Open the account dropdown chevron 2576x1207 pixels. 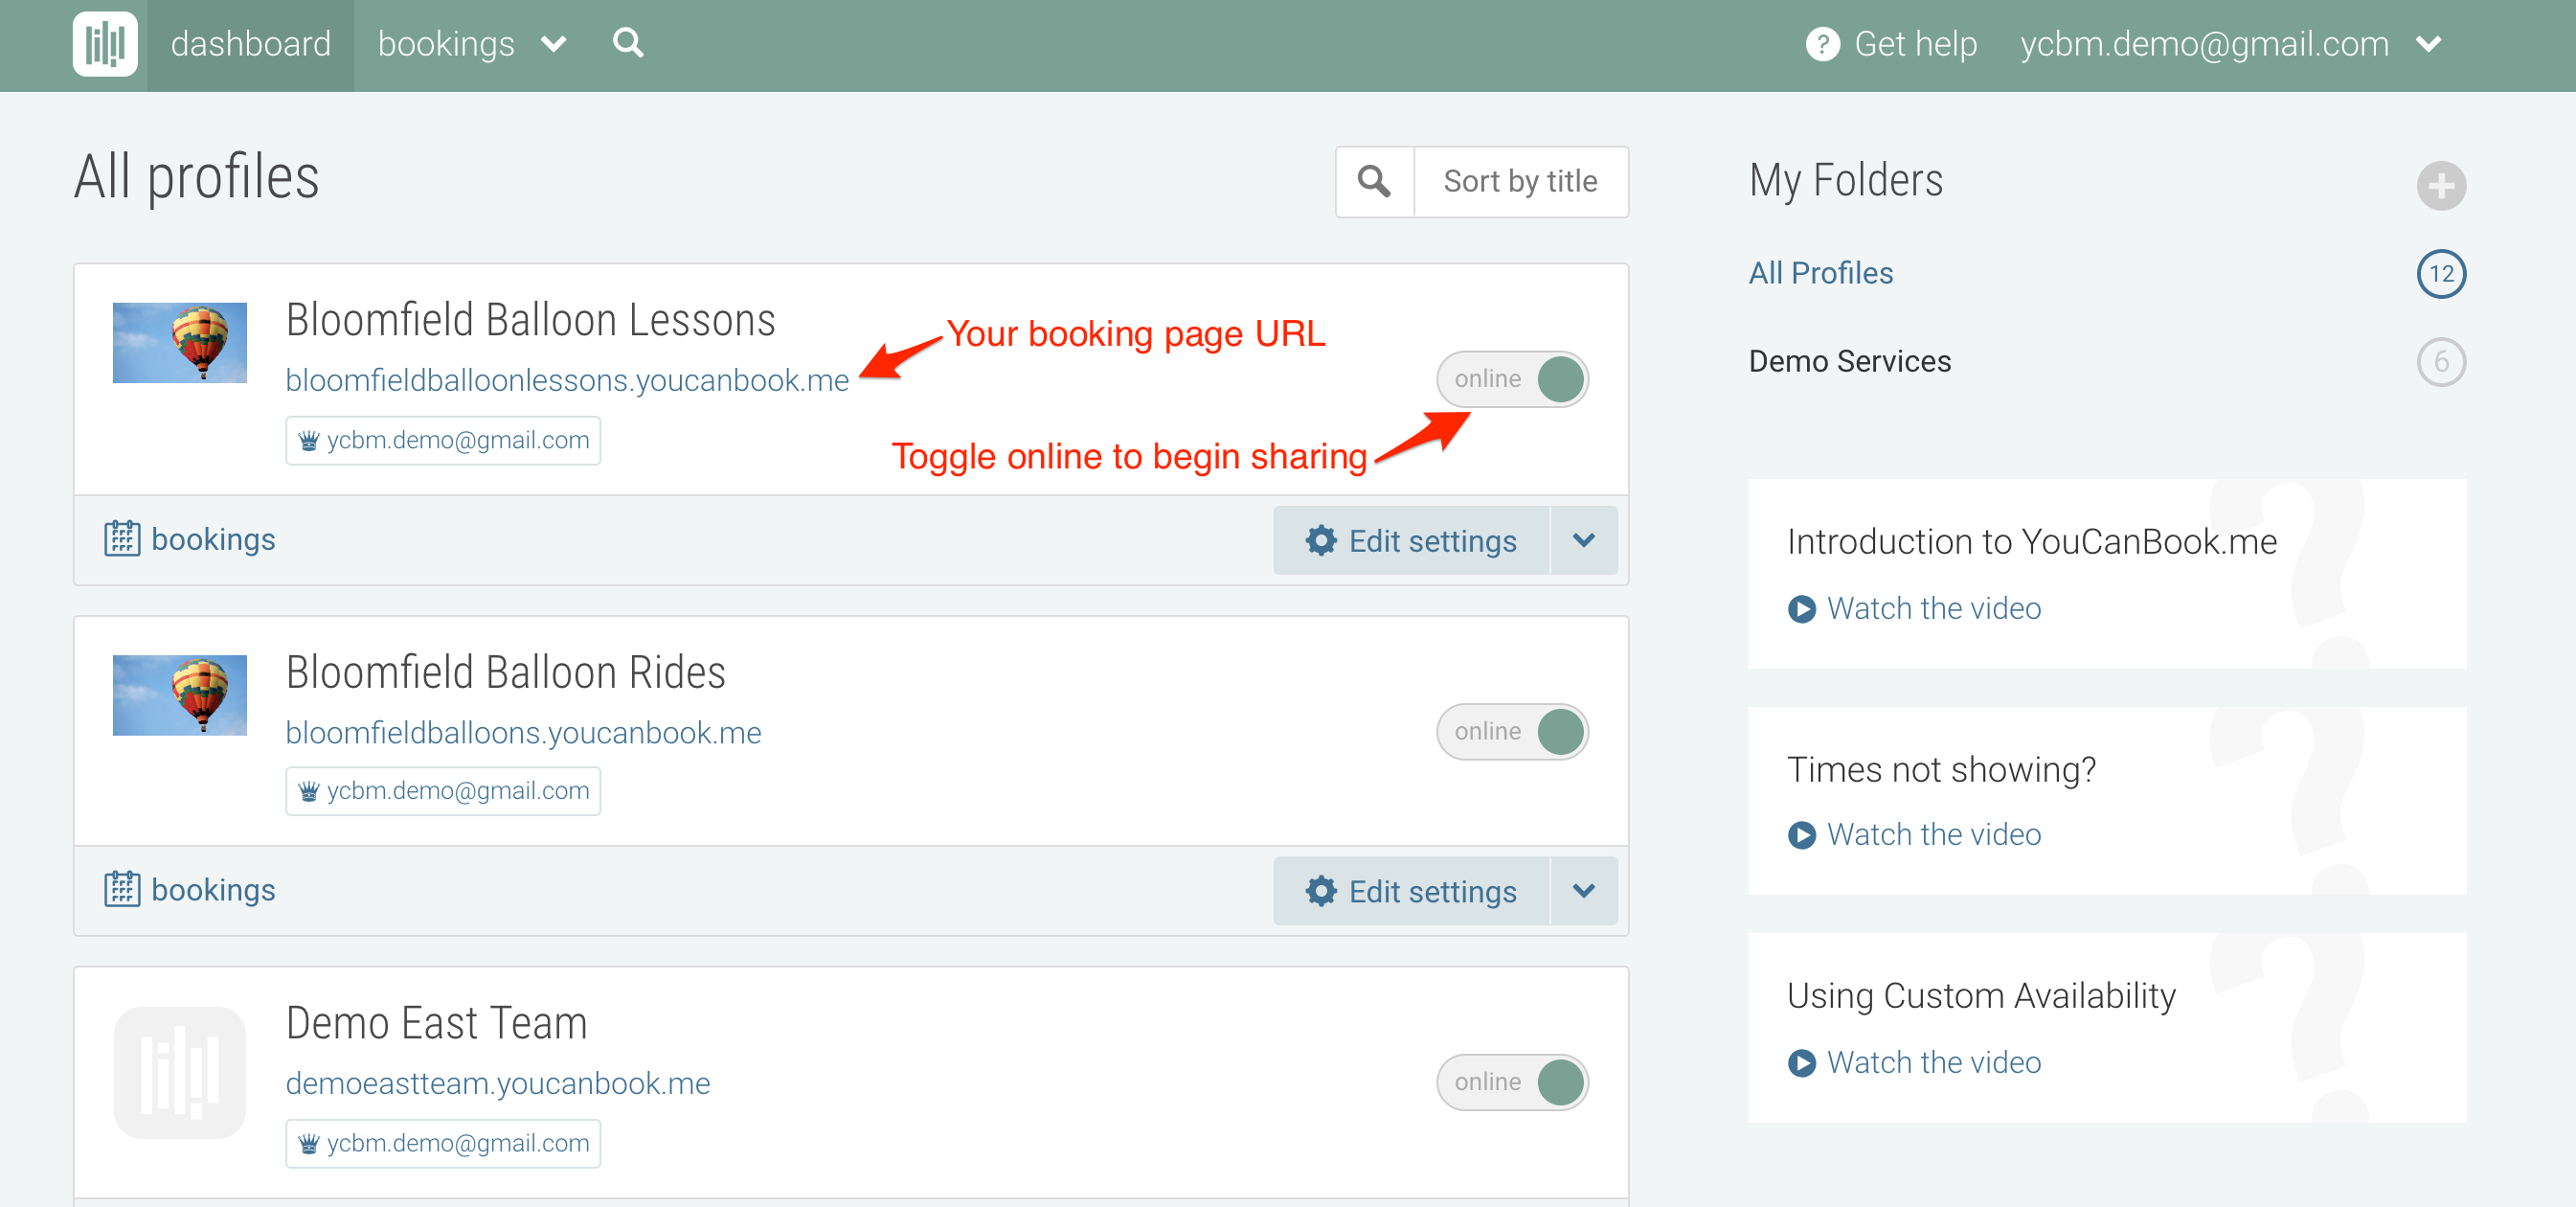tap(2428, 45)
